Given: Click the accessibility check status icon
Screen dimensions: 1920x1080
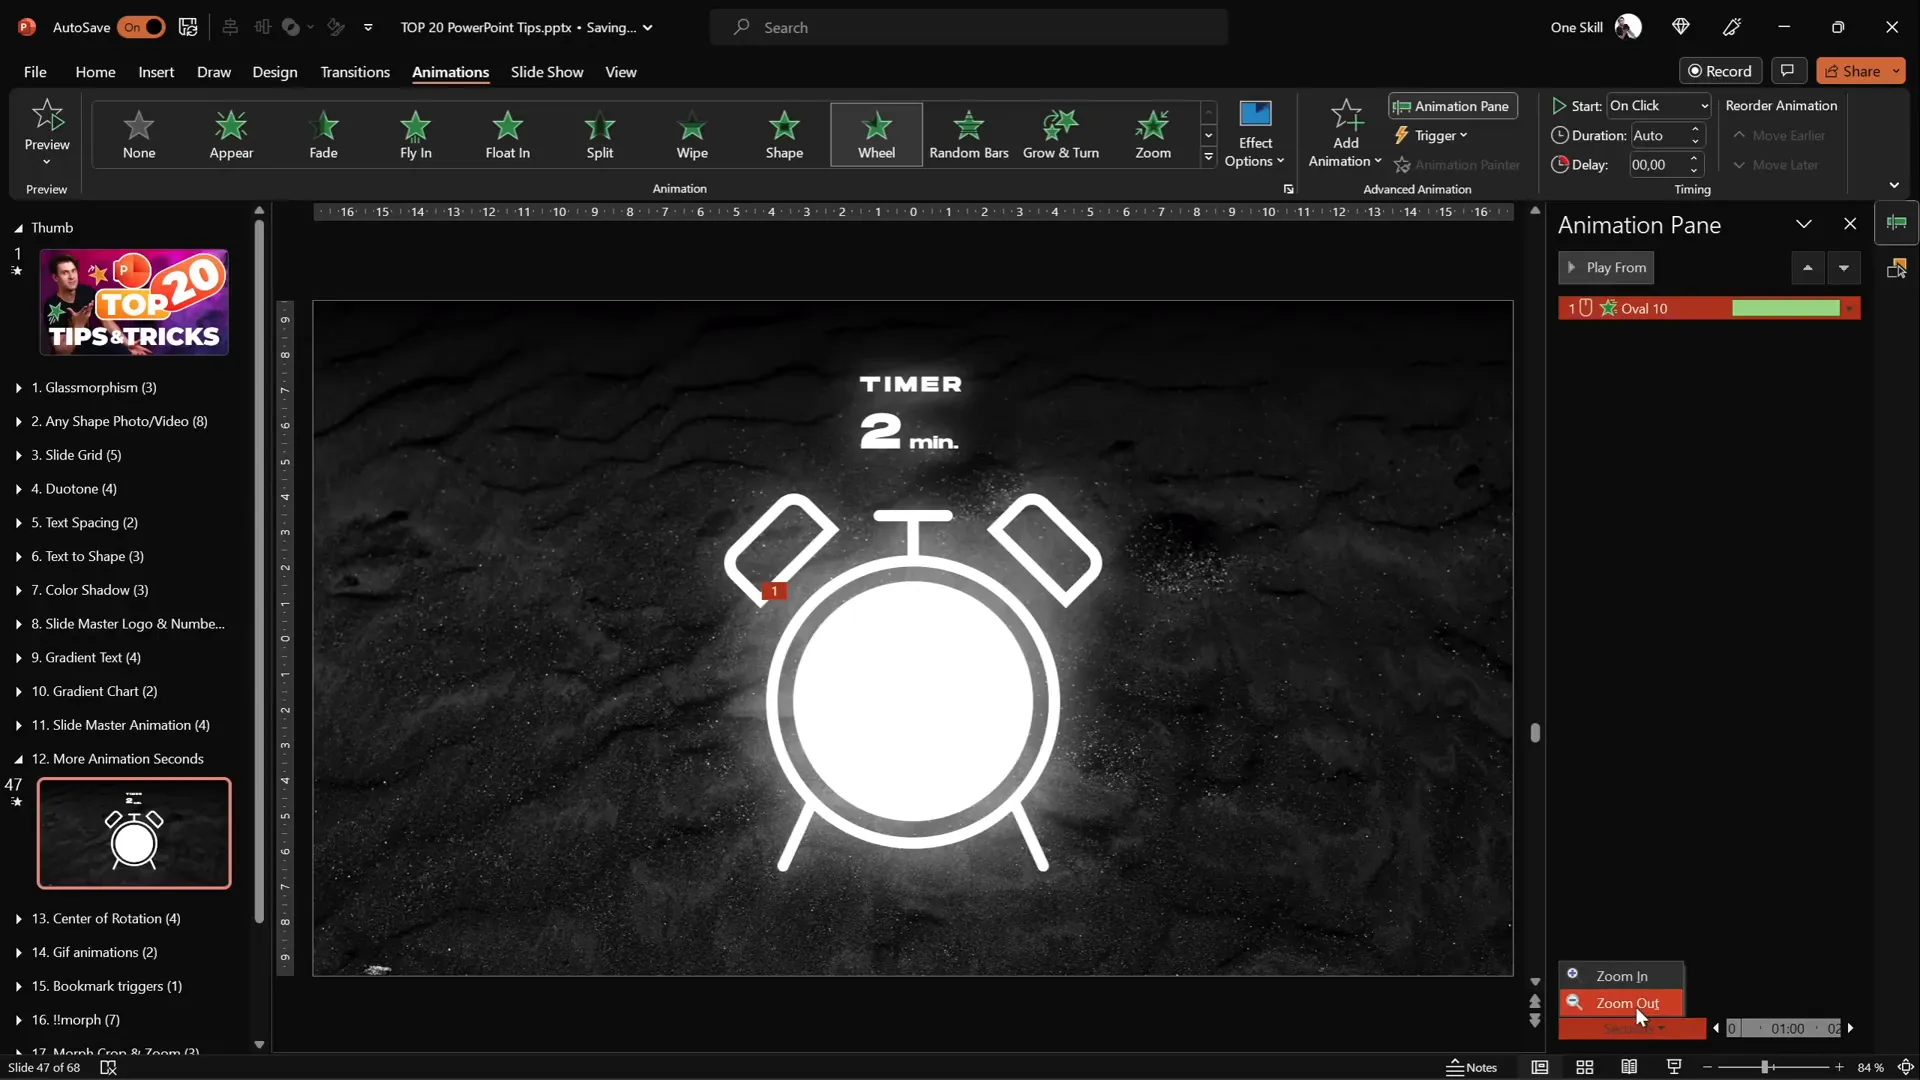Looking at the screenshot, I should (x=108, y=1067).
